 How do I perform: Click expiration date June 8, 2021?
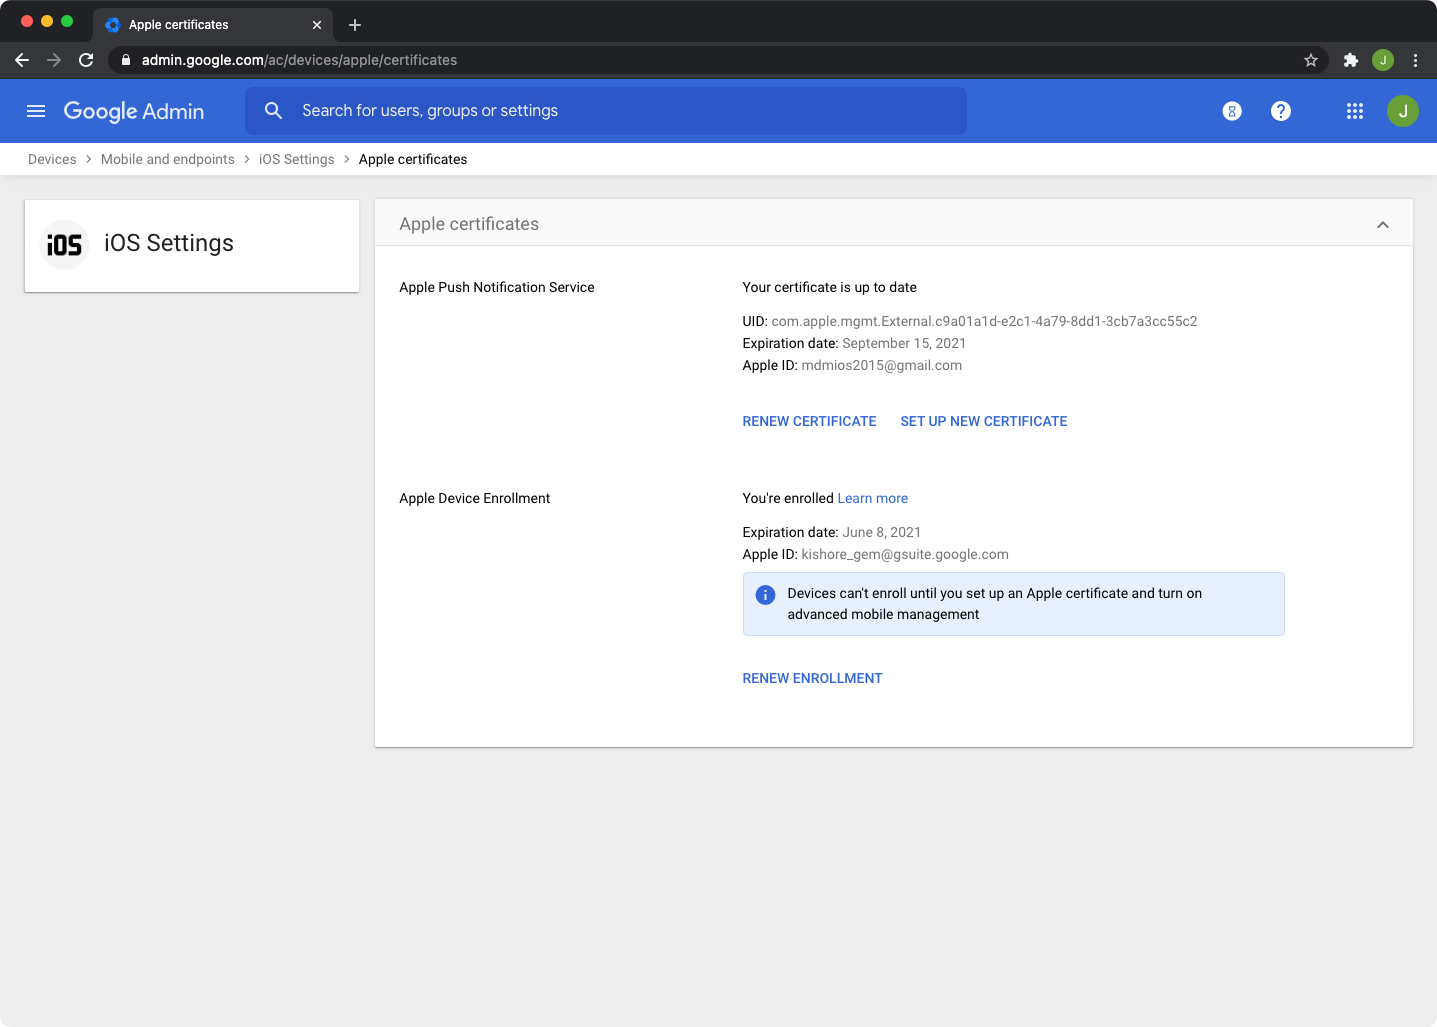[882, 532]
